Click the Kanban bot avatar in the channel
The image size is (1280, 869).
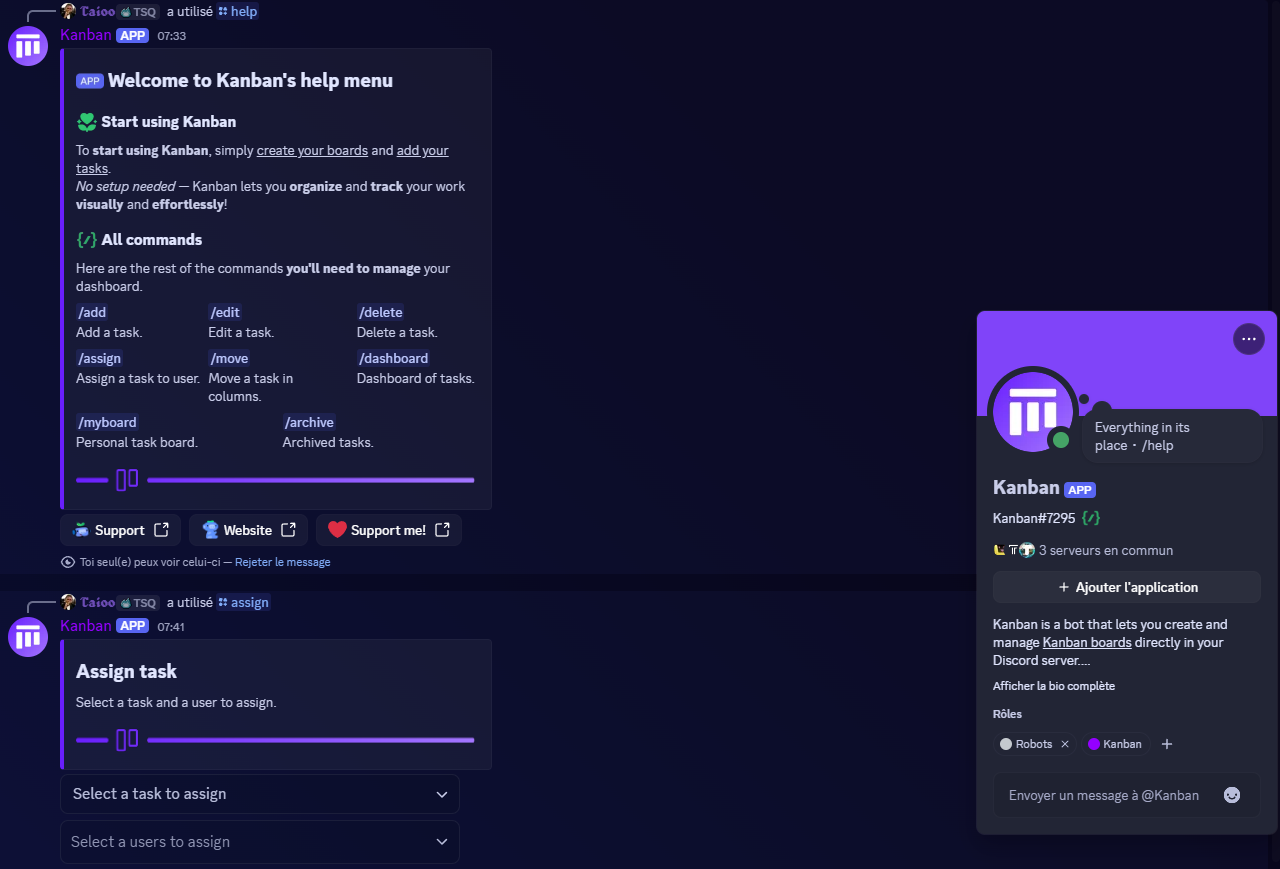[27, 45]
